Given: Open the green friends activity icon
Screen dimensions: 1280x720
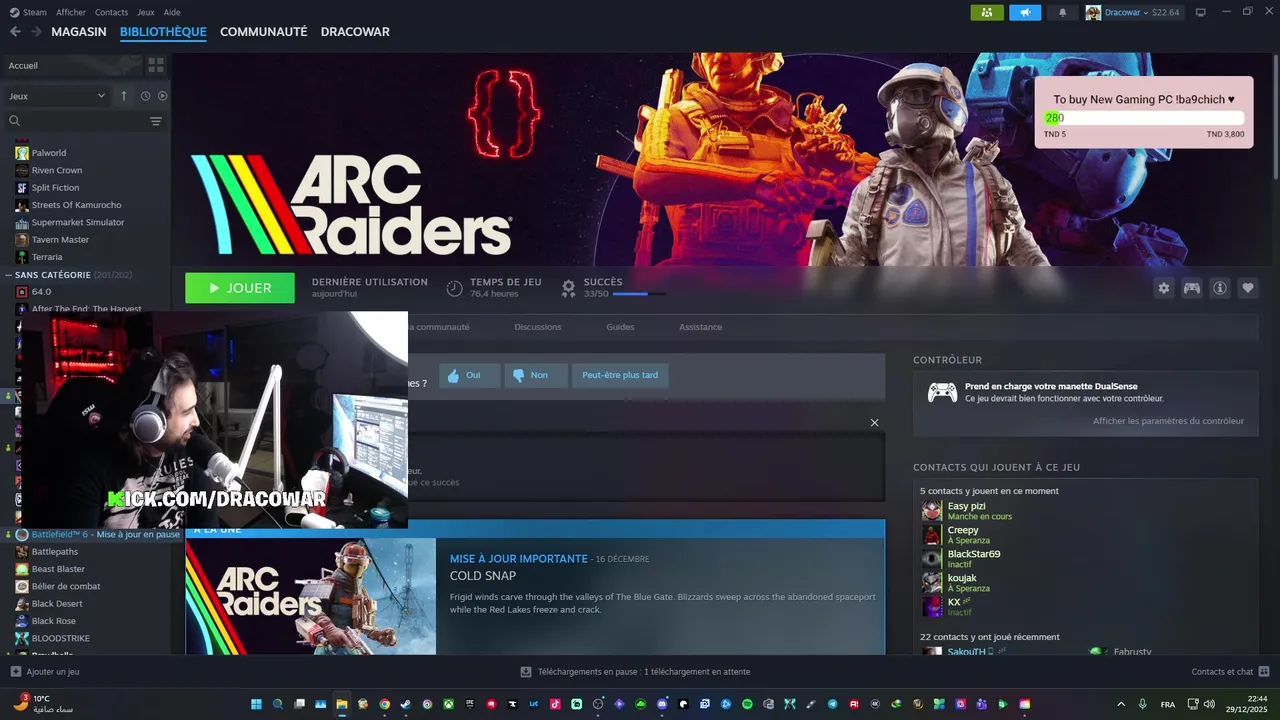Looking at the screenshot, I should pyautogui.click(x=987, y=12).
